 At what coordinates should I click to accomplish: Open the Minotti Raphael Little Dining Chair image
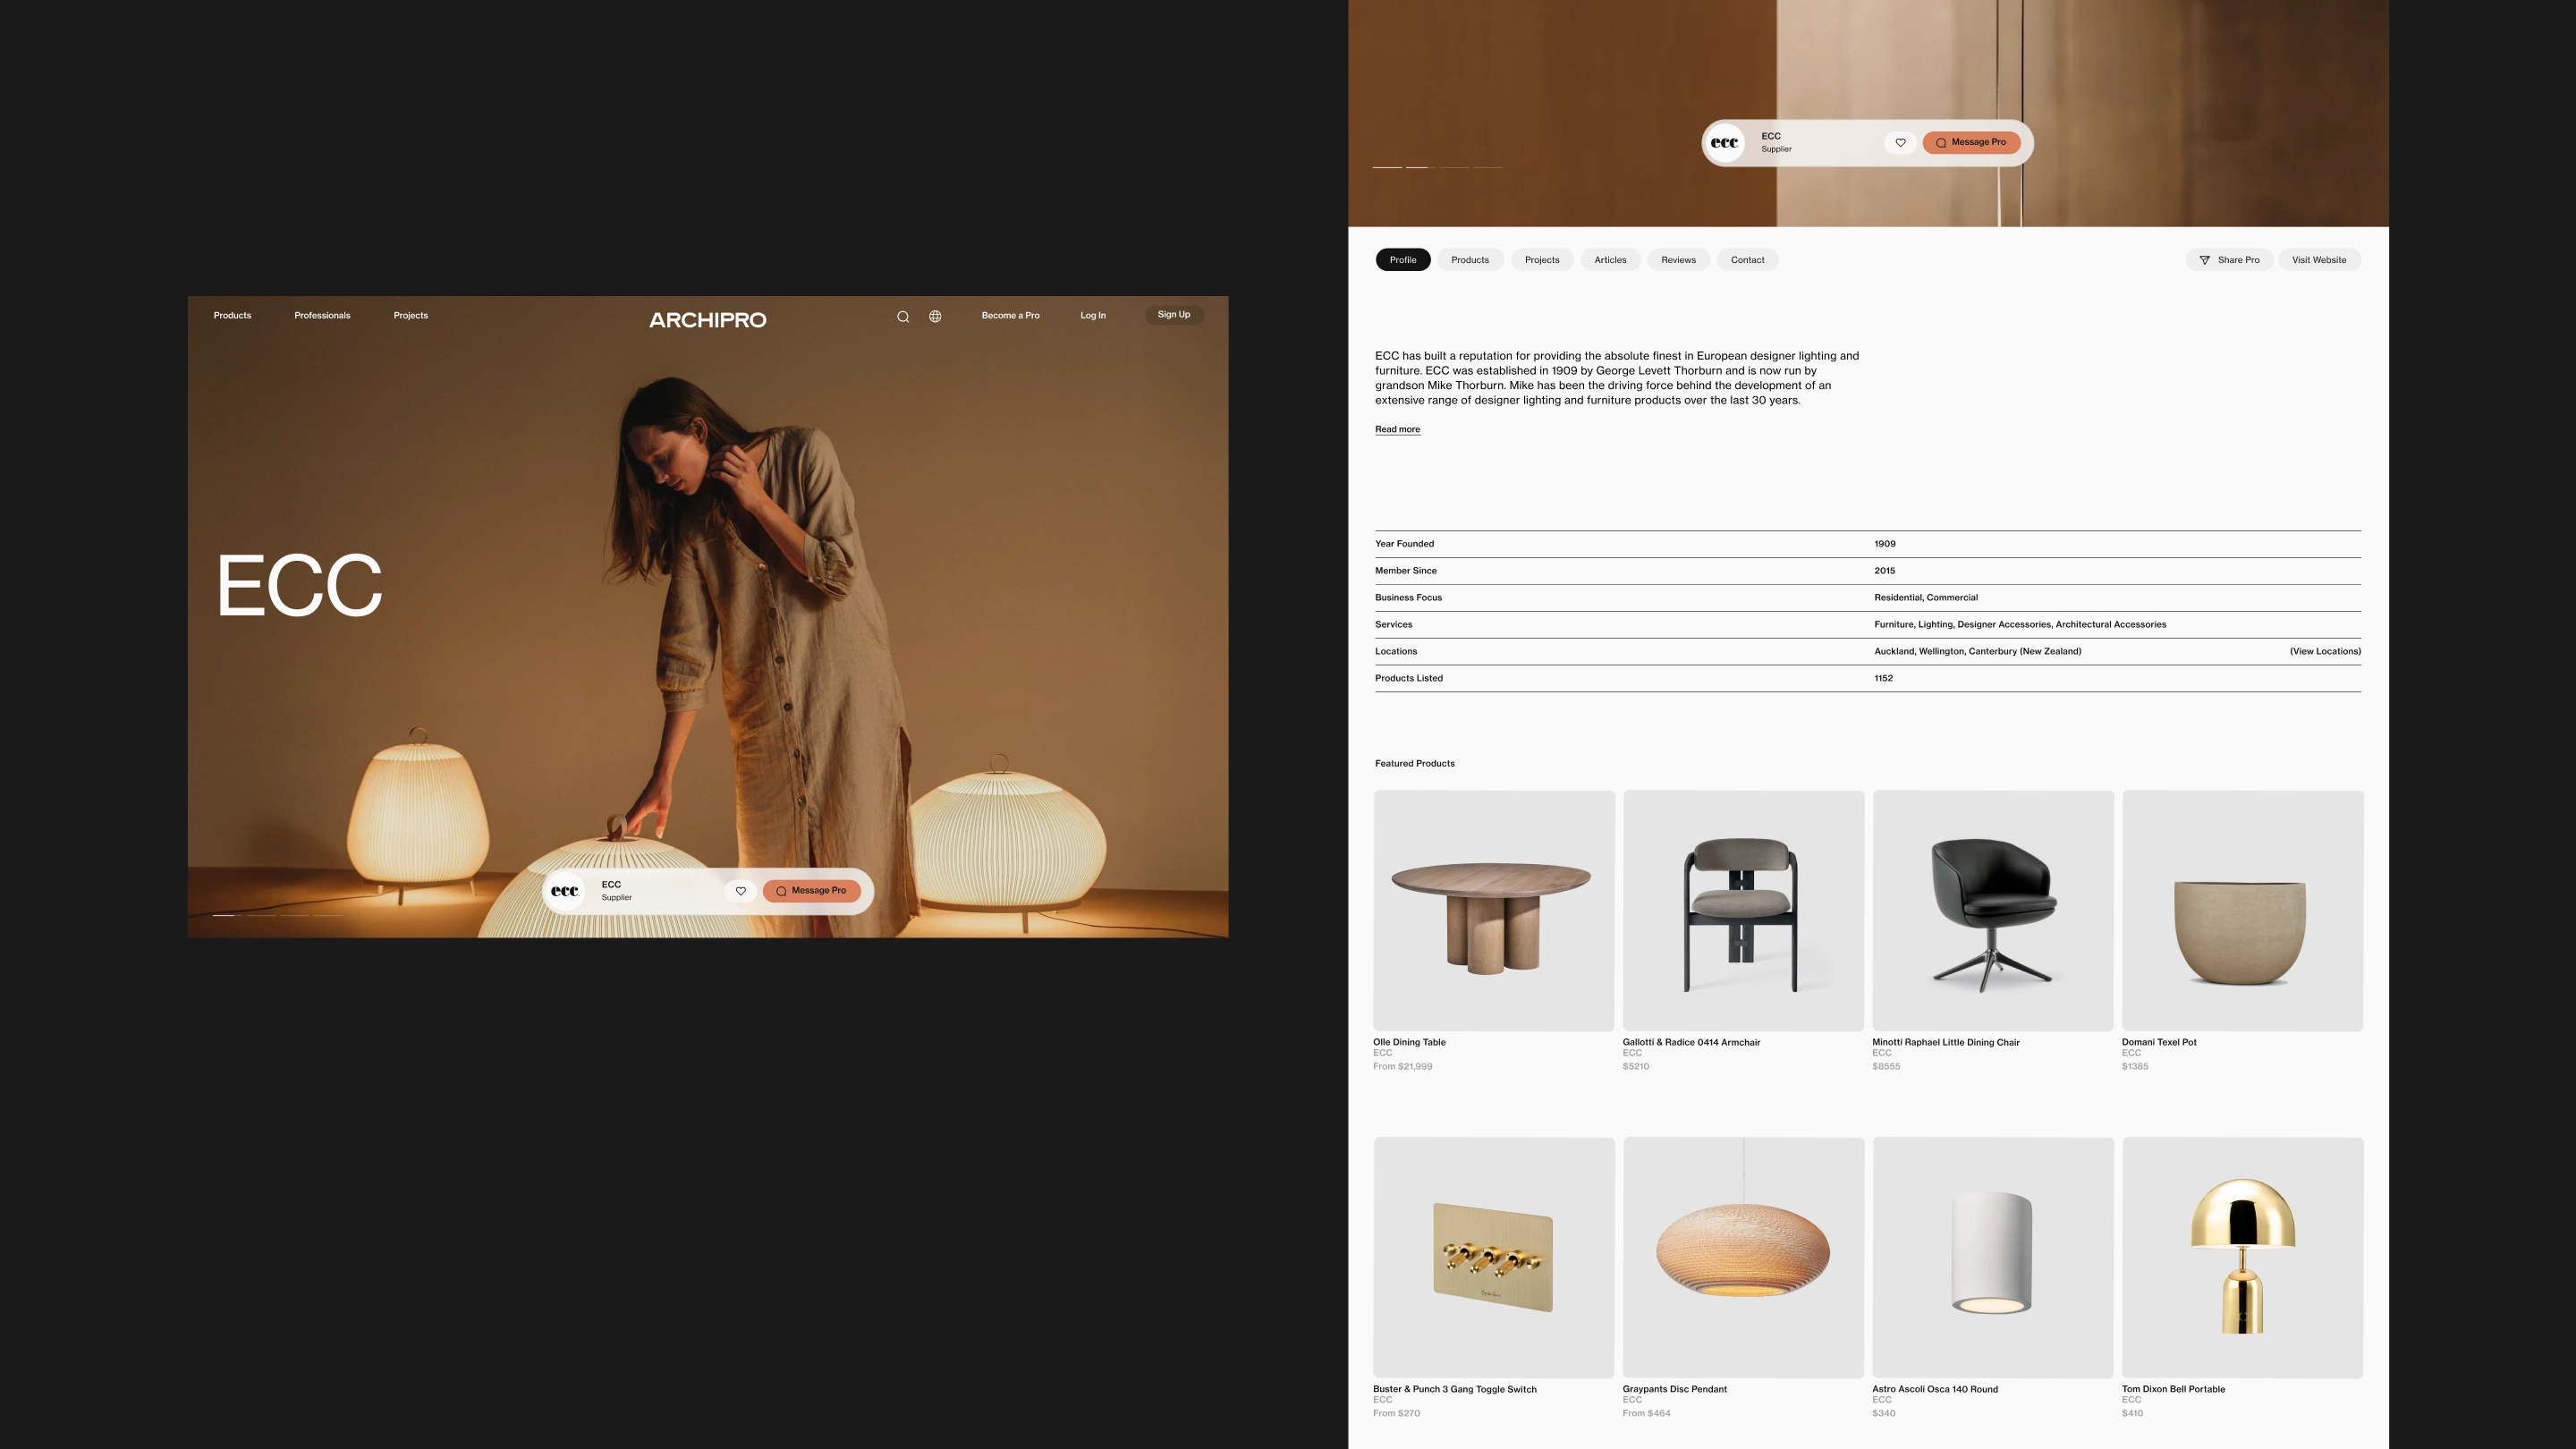pos(1993,911)
